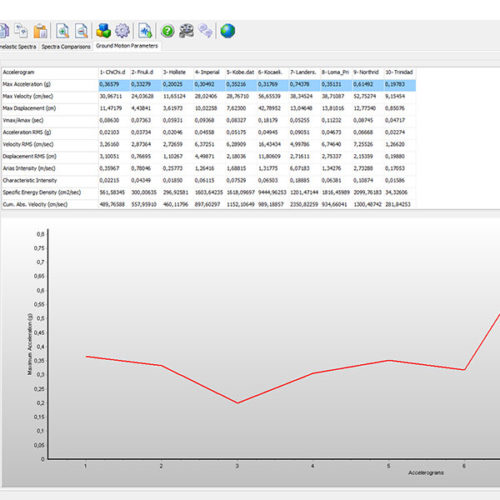Image resolution: width=500 pixels, height=500 pixels.
Task: Click the 7-Landers column header
Action: 303,72
